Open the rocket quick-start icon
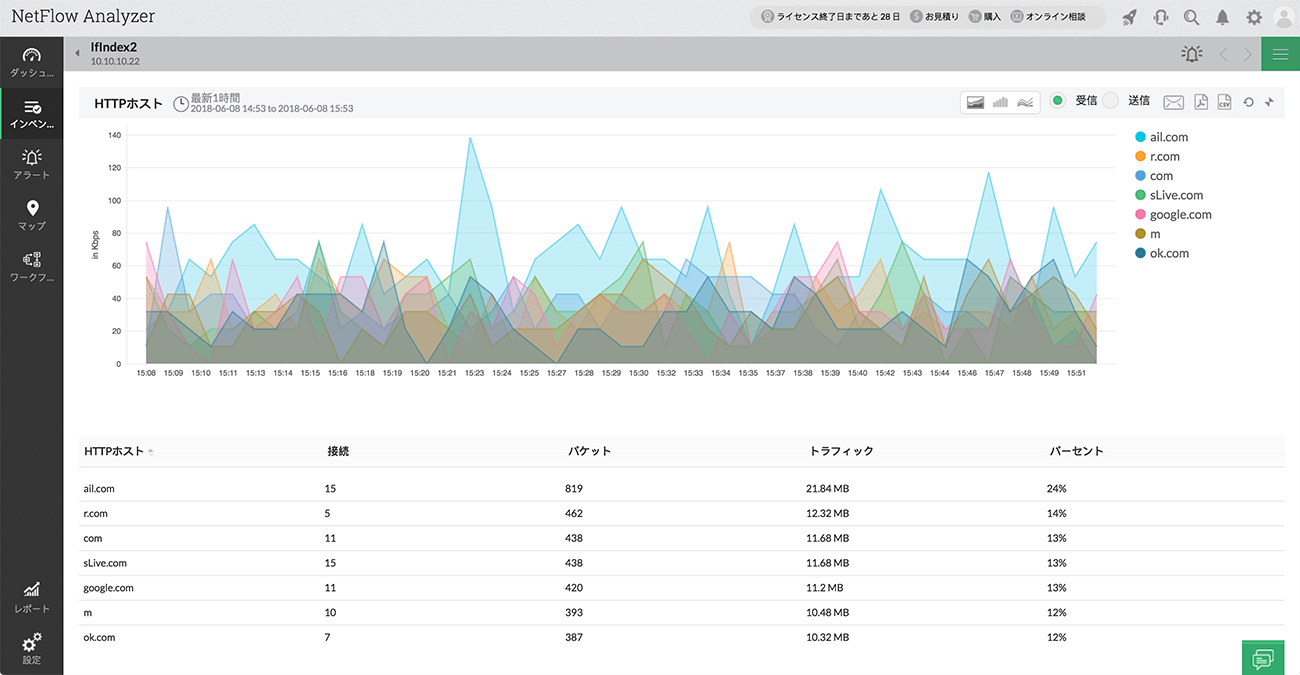Viewport: 1300px width, 675px height. pyautogui.click(x=1130, y=17)
